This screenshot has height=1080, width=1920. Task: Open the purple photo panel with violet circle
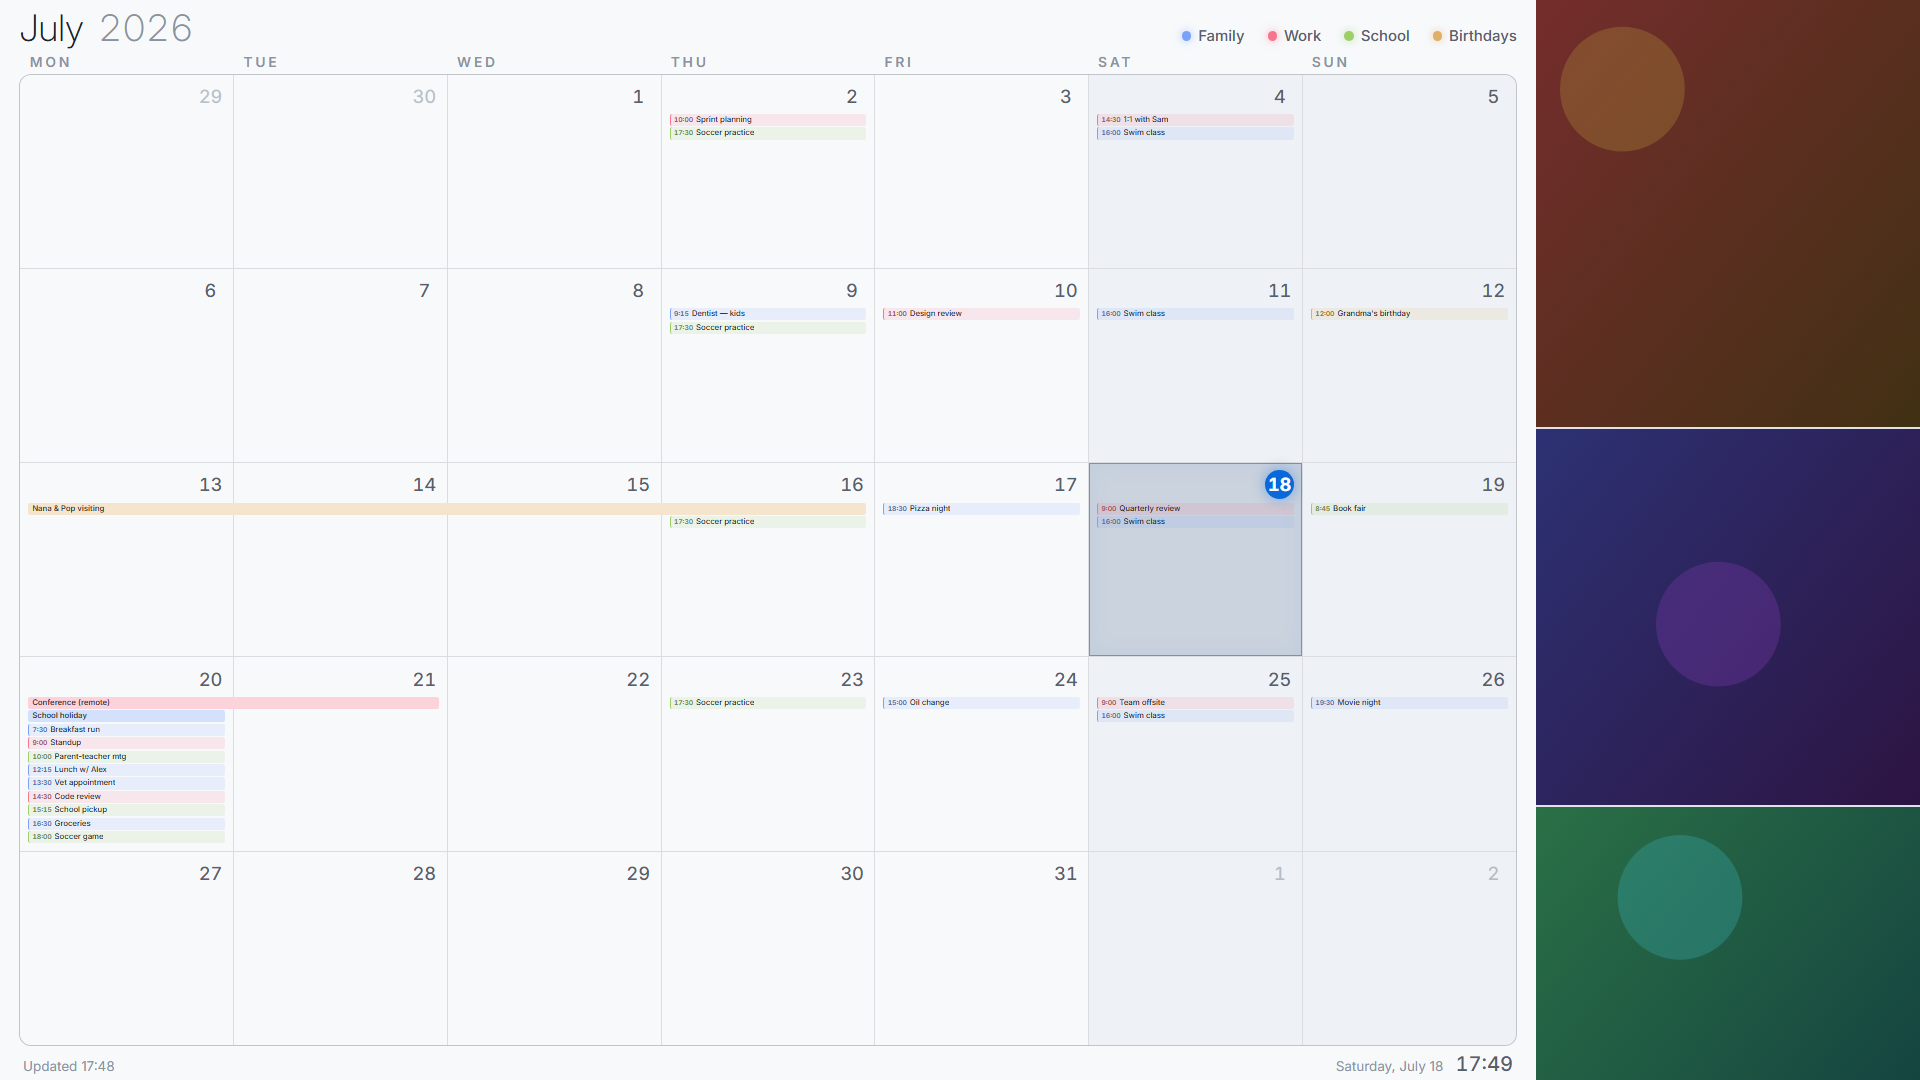click(1728, 617)
